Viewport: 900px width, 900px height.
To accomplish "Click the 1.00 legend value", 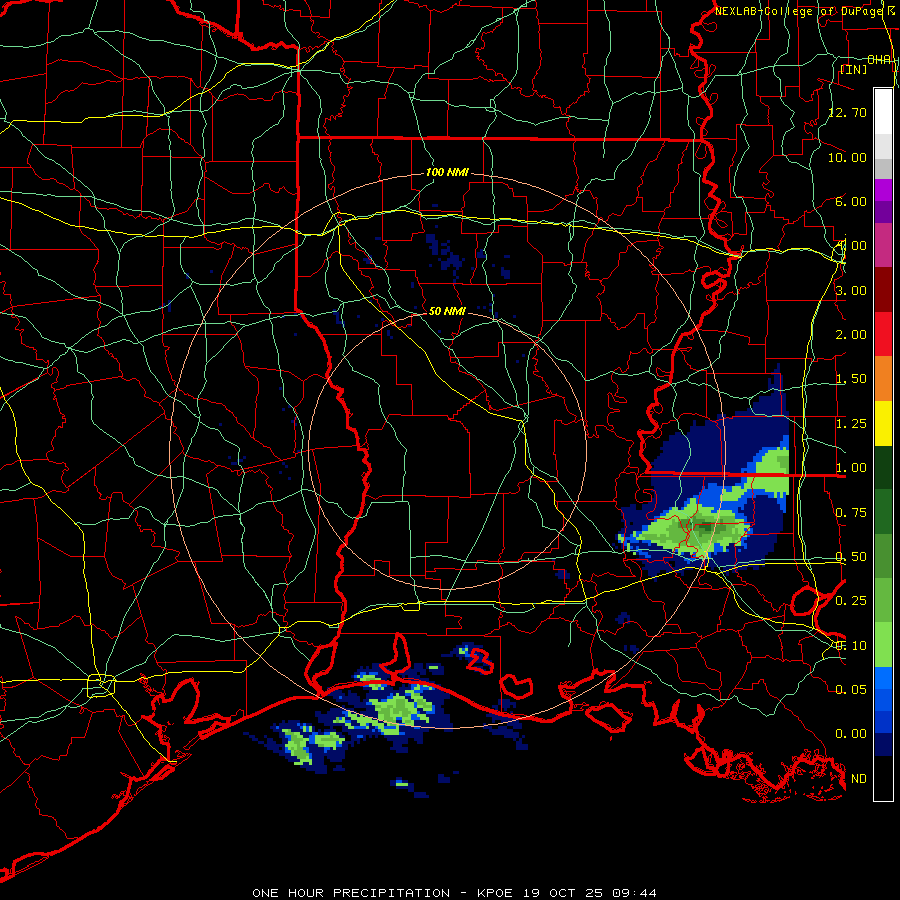I will (851, 468).
